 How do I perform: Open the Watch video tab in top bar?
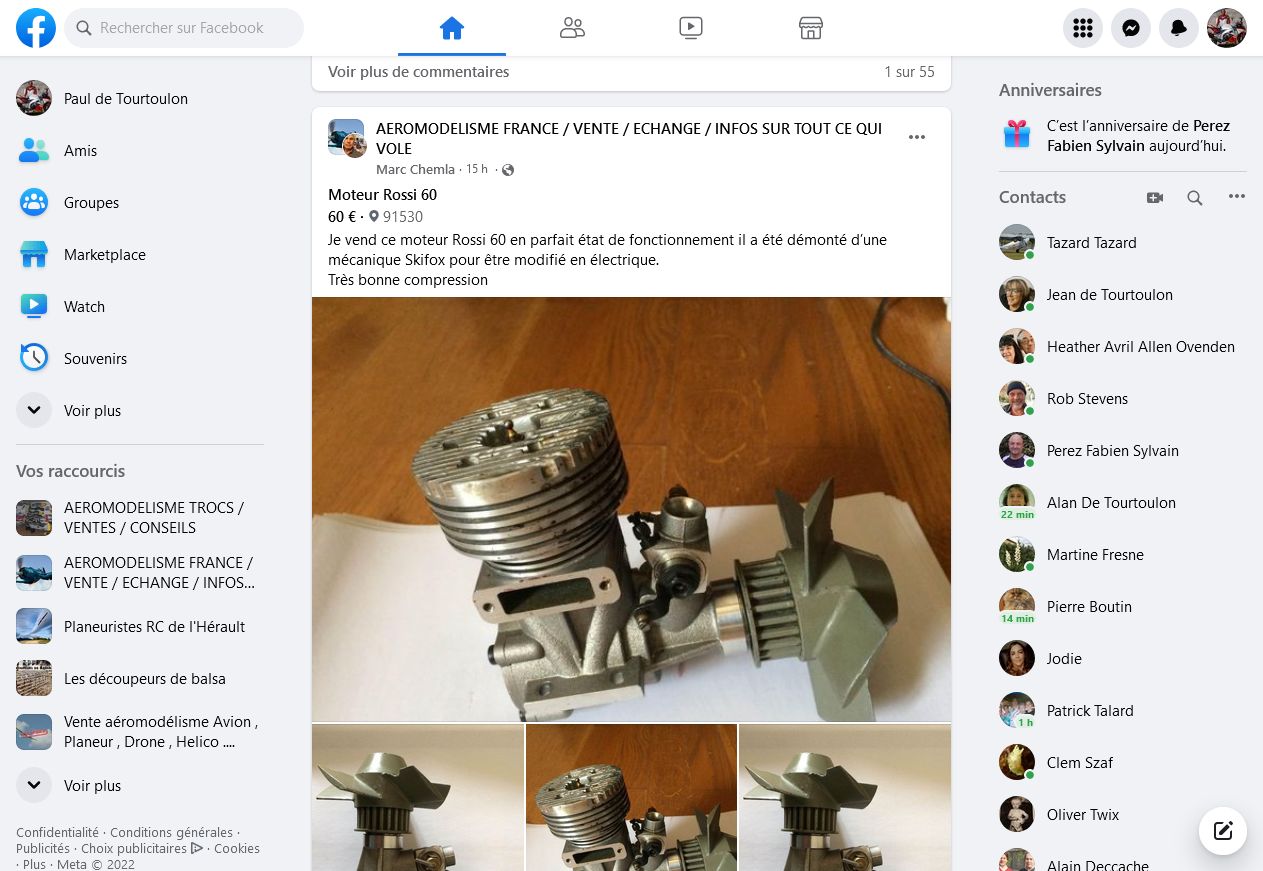coord(691,28)
